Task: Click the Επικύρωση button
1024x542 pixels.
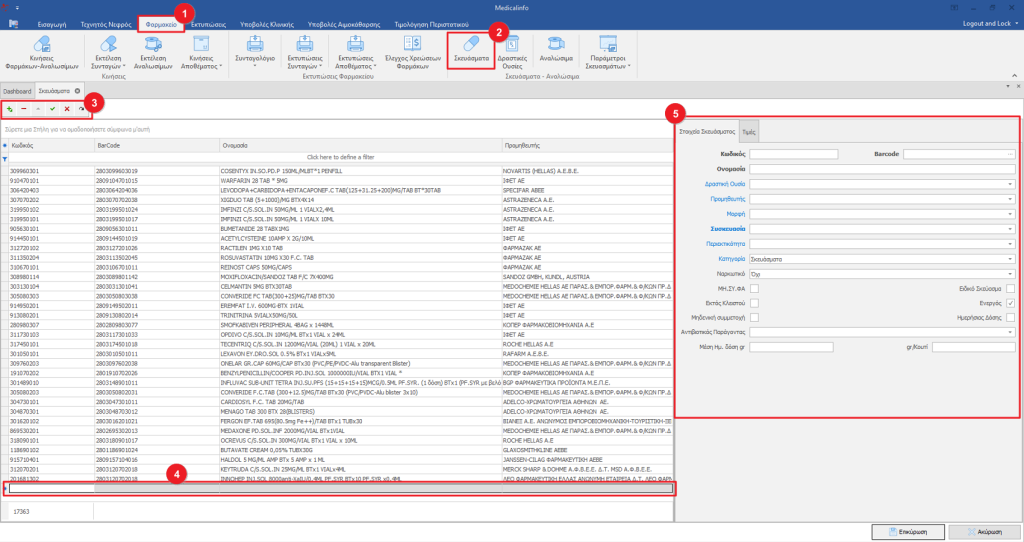Action: [x=906, y=531]
